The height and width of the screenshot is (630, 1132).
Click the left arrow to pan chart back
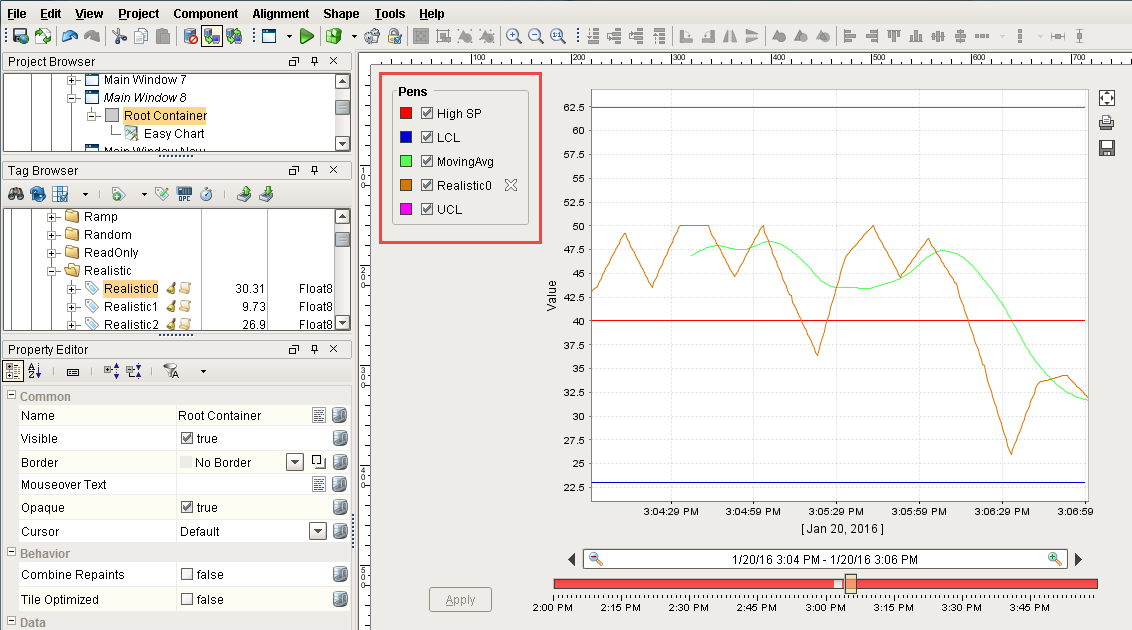[x=572, y=559]
